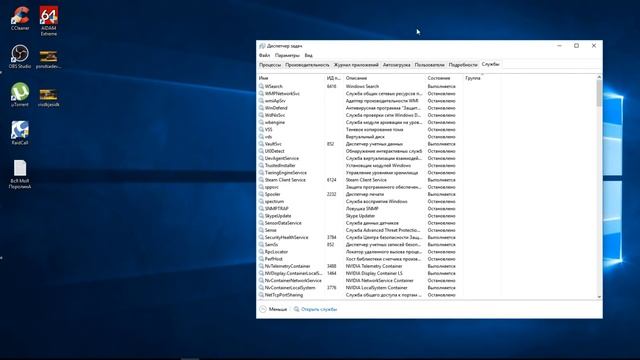Click the Открыть службы link
The width and height of the screenshot is (640, 360).
click(x=319, y=309)
